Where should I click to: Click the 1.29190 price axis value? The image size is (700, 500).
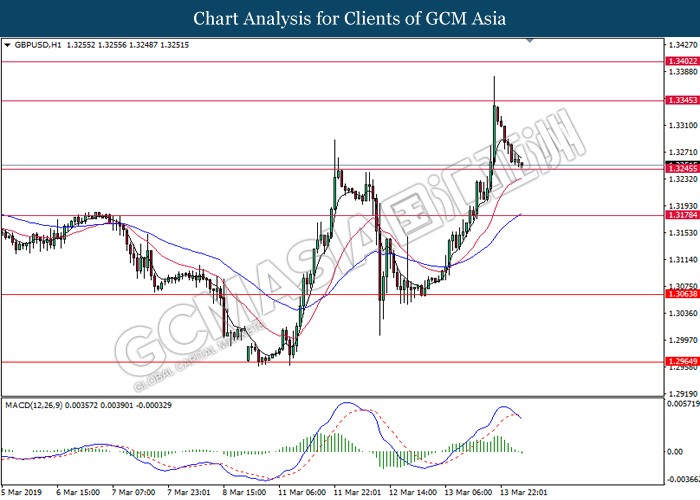pyautogui.click(x=683, y=394)
